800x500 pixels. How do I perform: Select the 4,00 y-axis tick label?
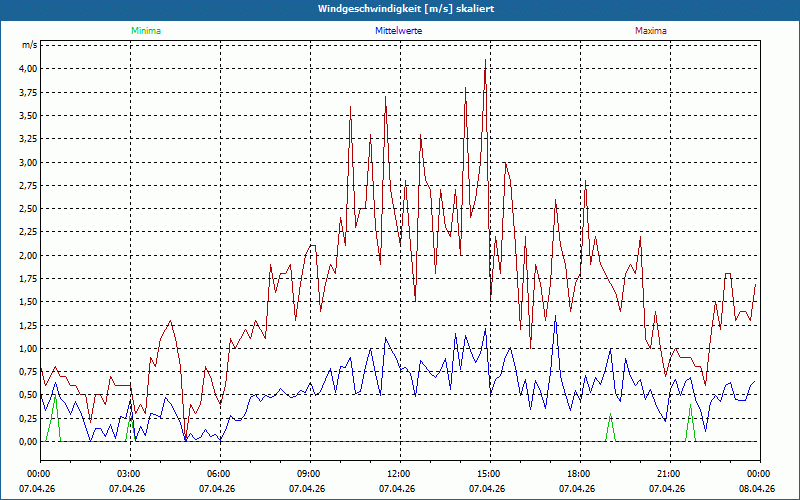27,69
